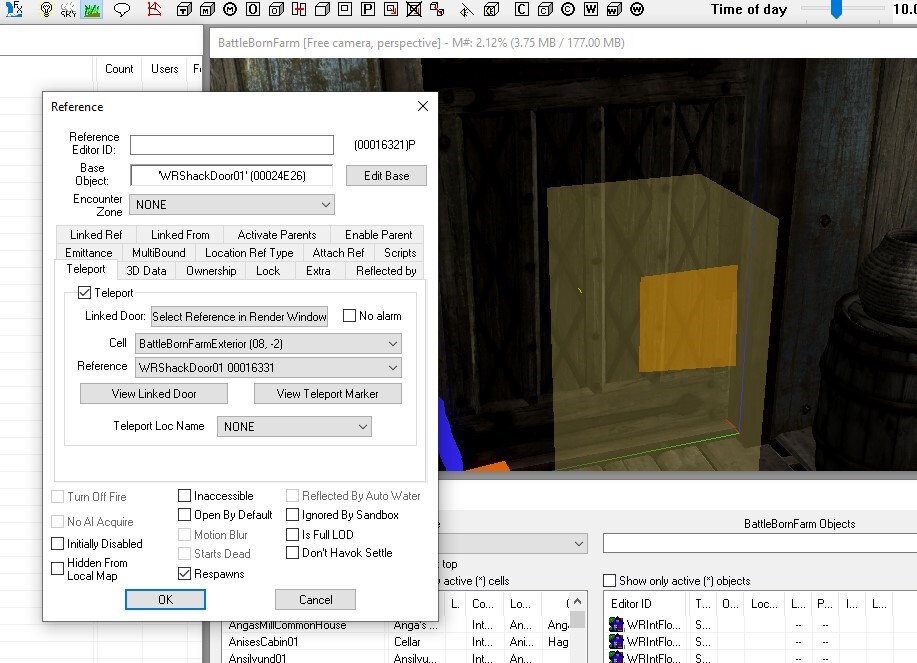Confirm the Reference dialog with OK
The width and height of the screenshot is (917, 663).
coord(166,599)
